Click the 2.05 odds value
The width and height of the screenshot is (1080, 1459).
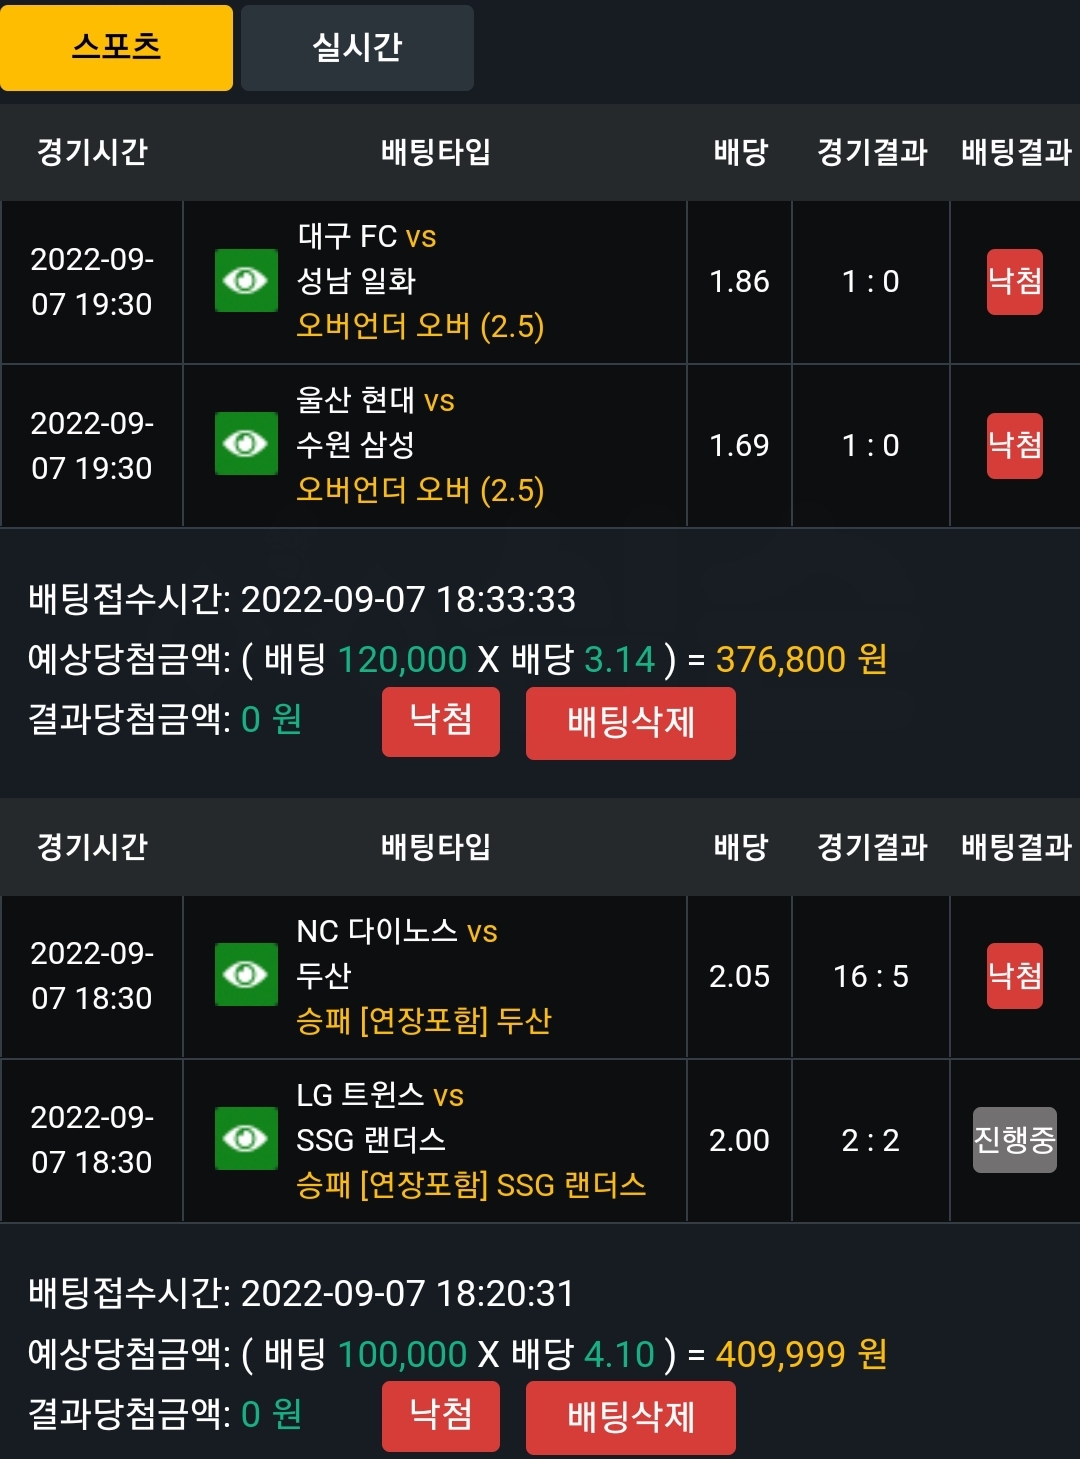coord(739,976)
